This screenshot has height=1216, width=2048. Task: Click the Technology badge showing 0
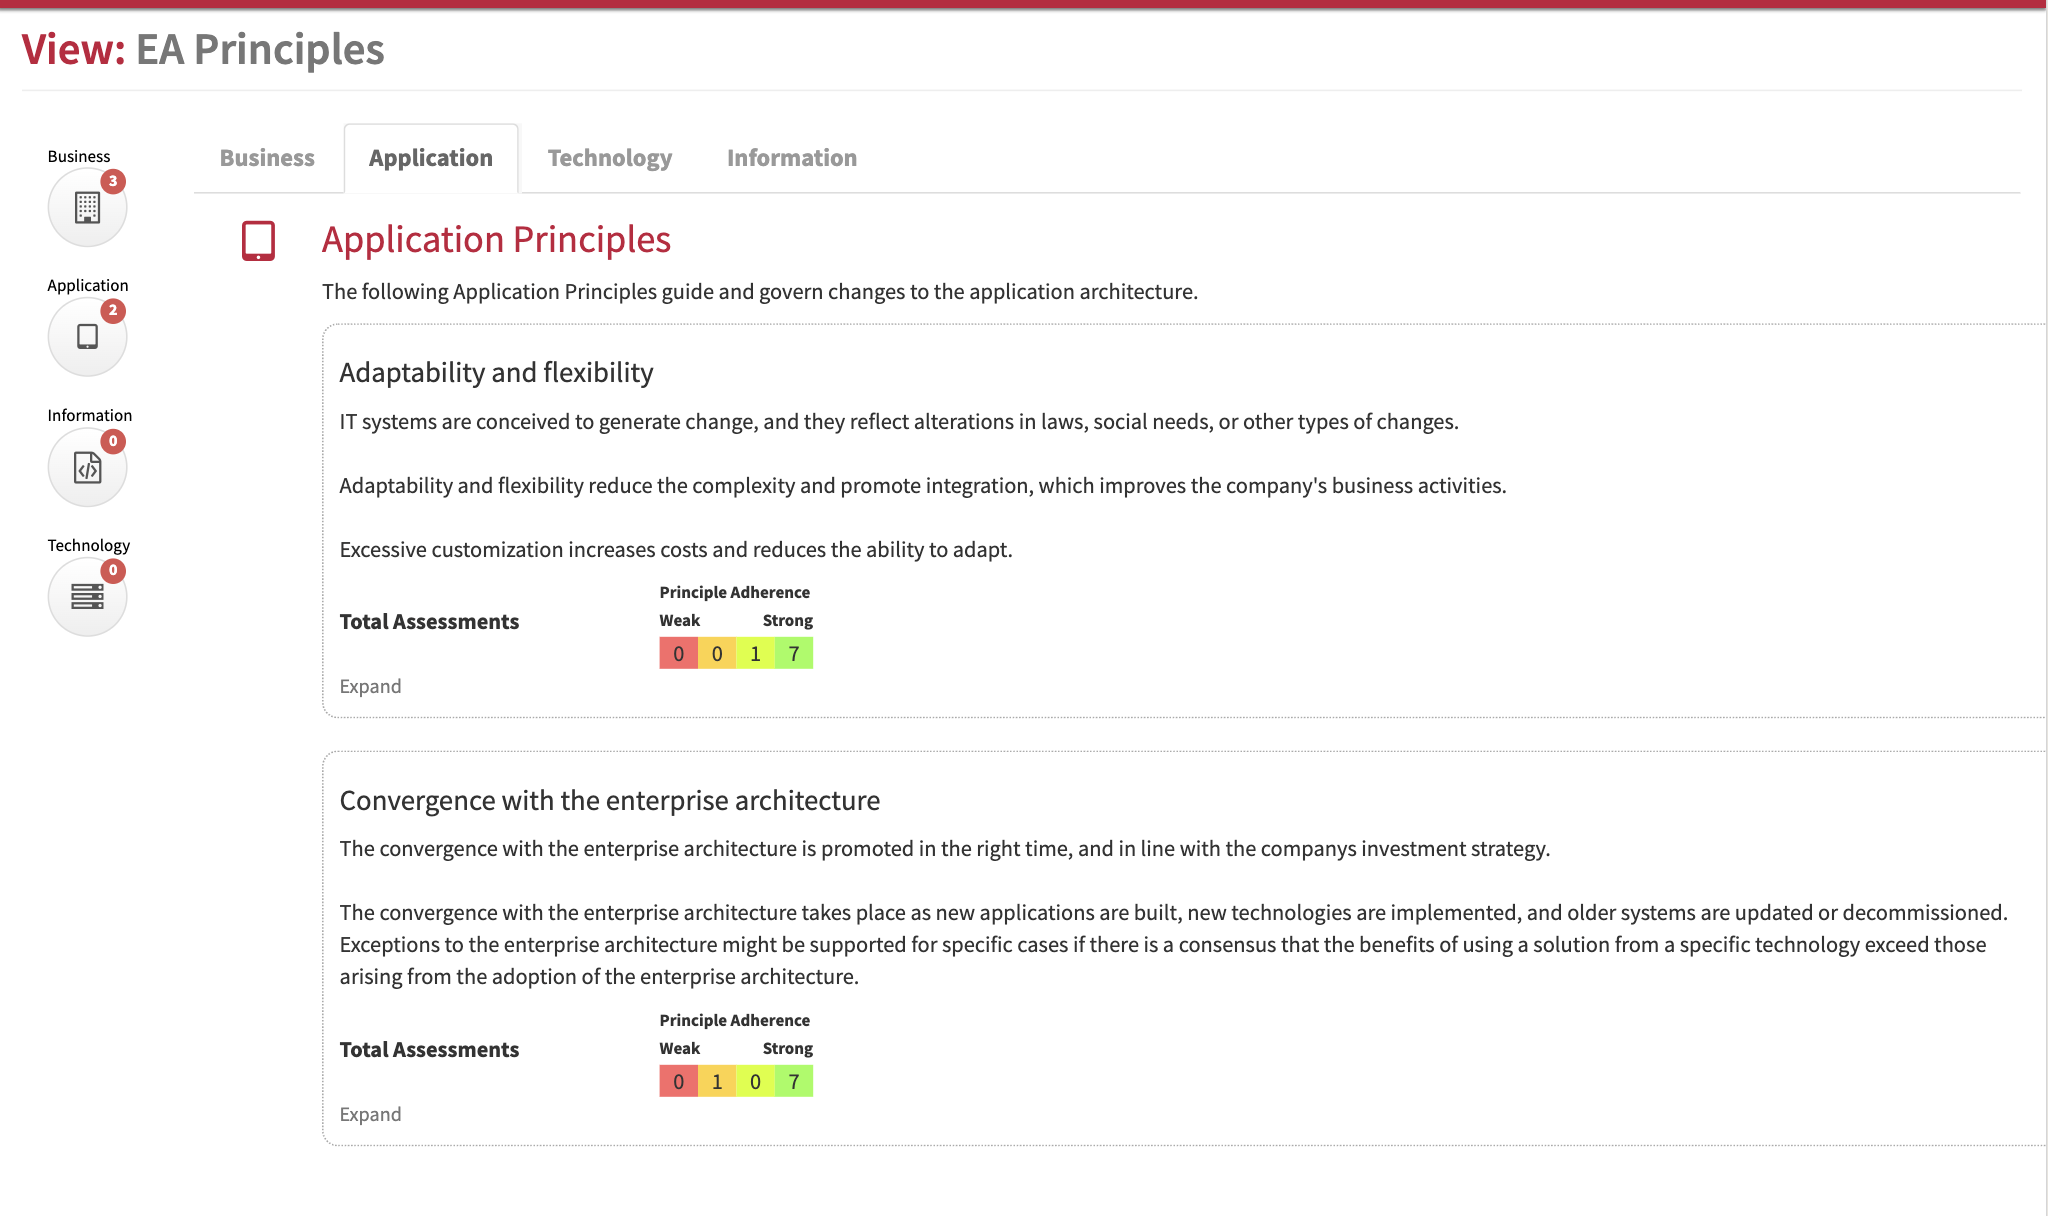pos(113,570)
